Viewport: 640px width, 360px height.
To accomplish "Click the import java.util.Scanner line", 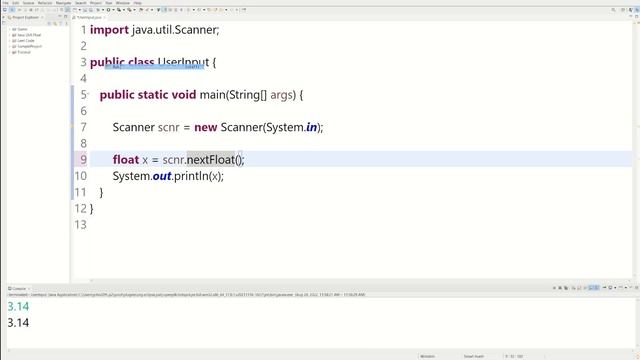I will tap(155, 30).
